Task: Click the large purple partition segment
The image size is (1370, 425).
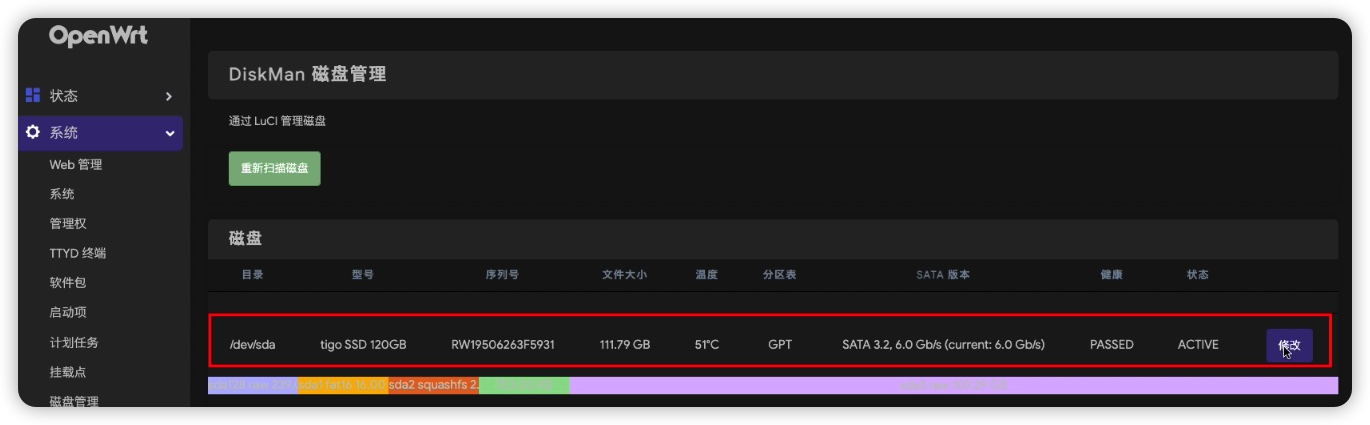Action: tap(953, 385)
